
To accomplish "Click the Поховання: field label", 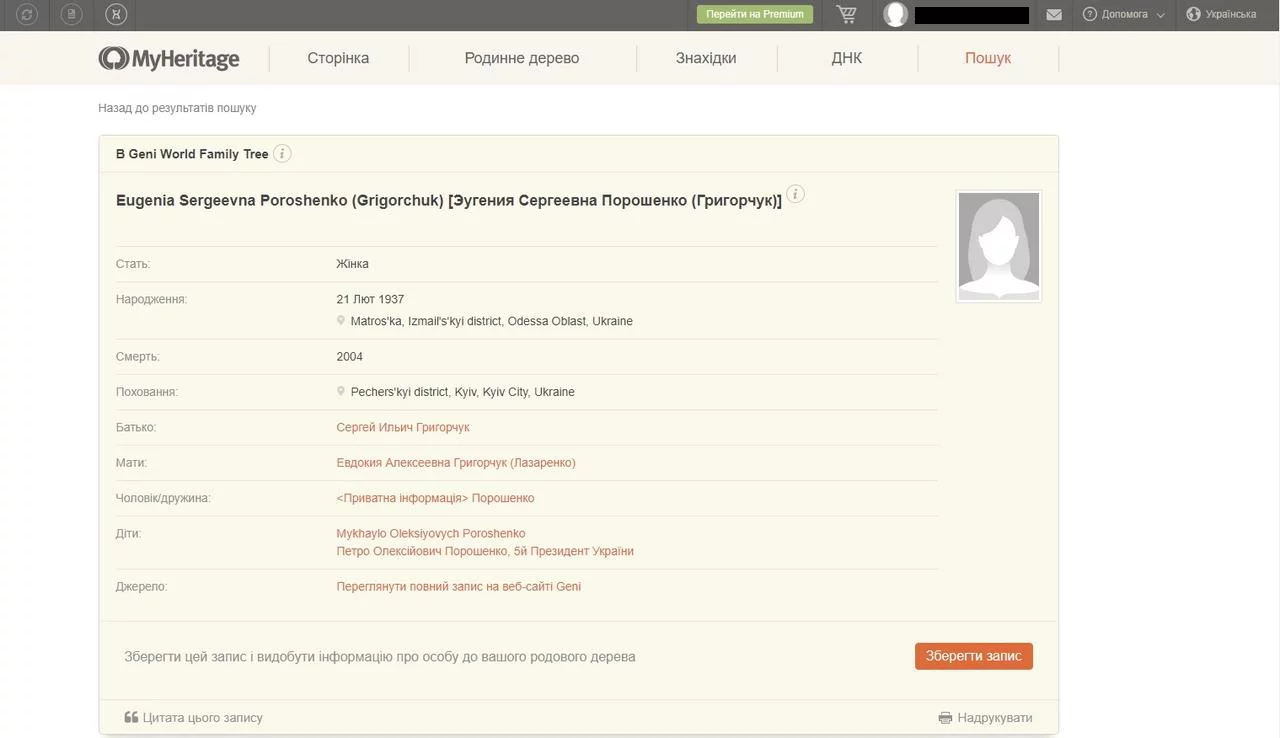I will coord(147,392).
